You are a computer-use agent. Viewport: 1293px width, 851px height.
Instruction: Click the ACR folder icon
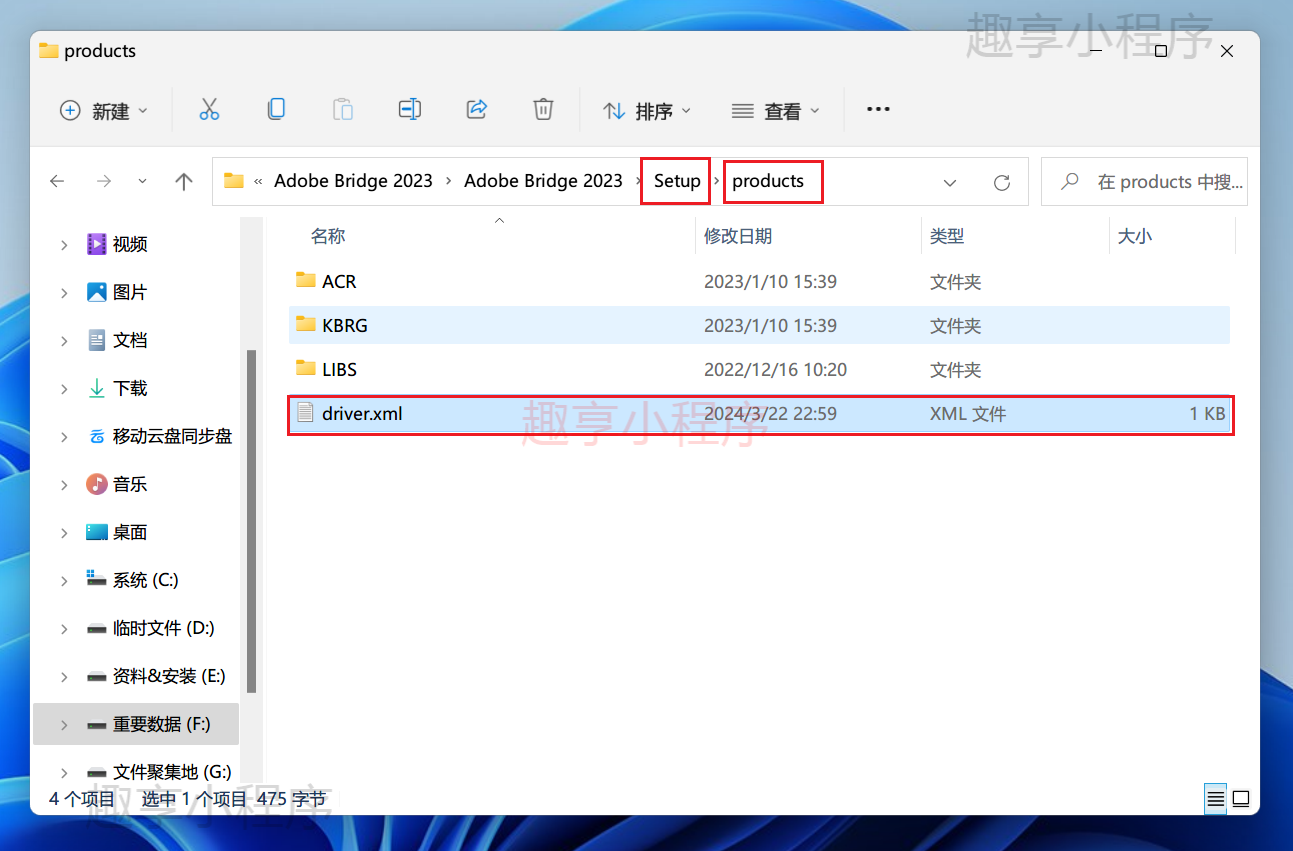[306, 281]
